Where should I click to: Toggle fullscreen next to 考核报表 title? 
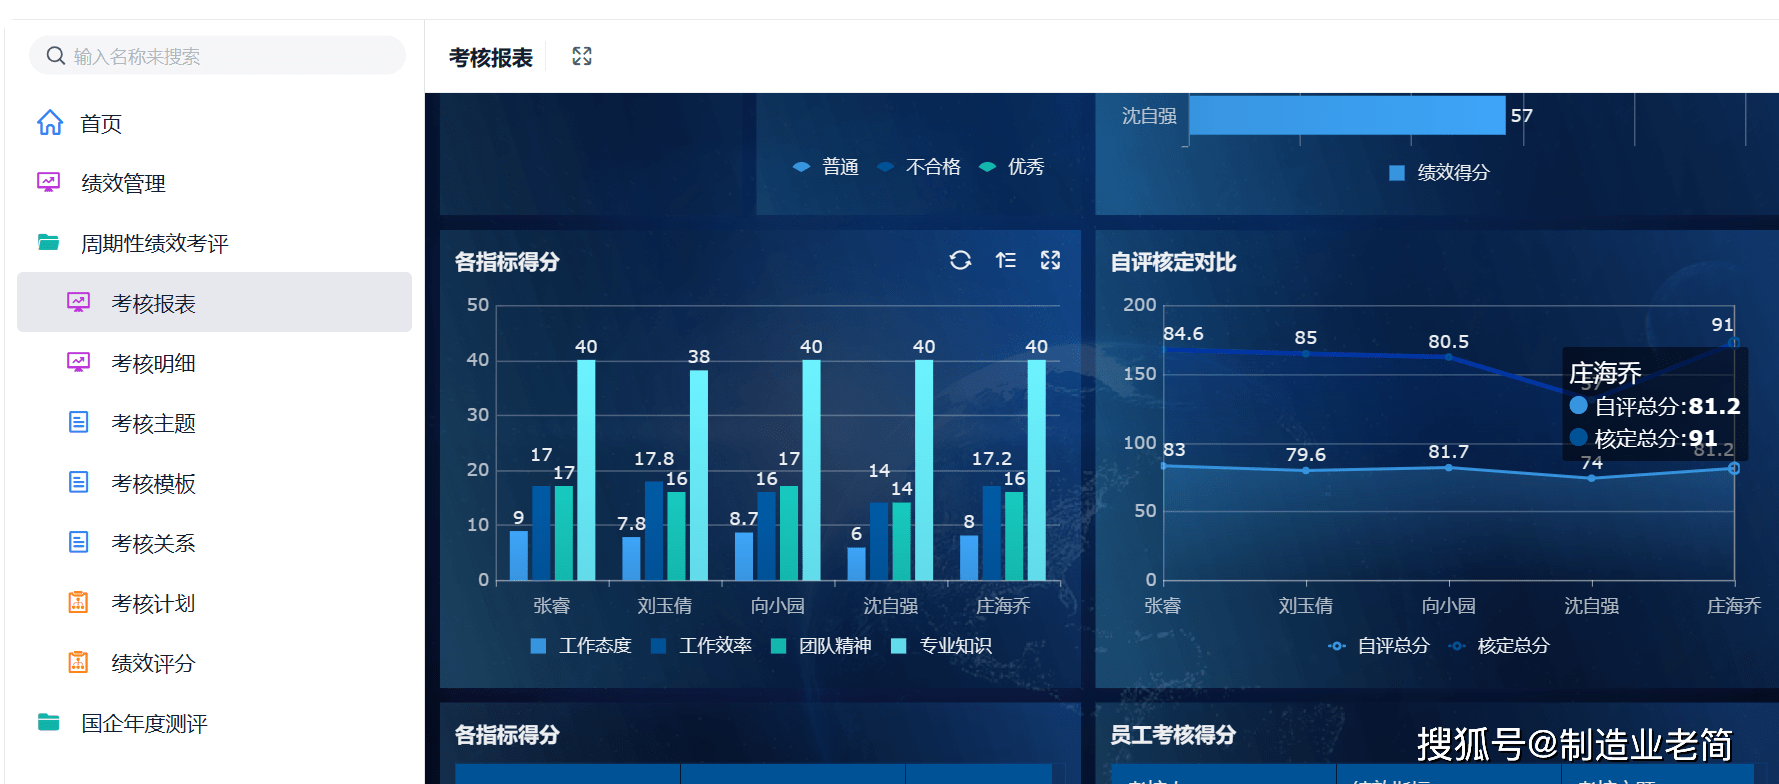[582, 56]
